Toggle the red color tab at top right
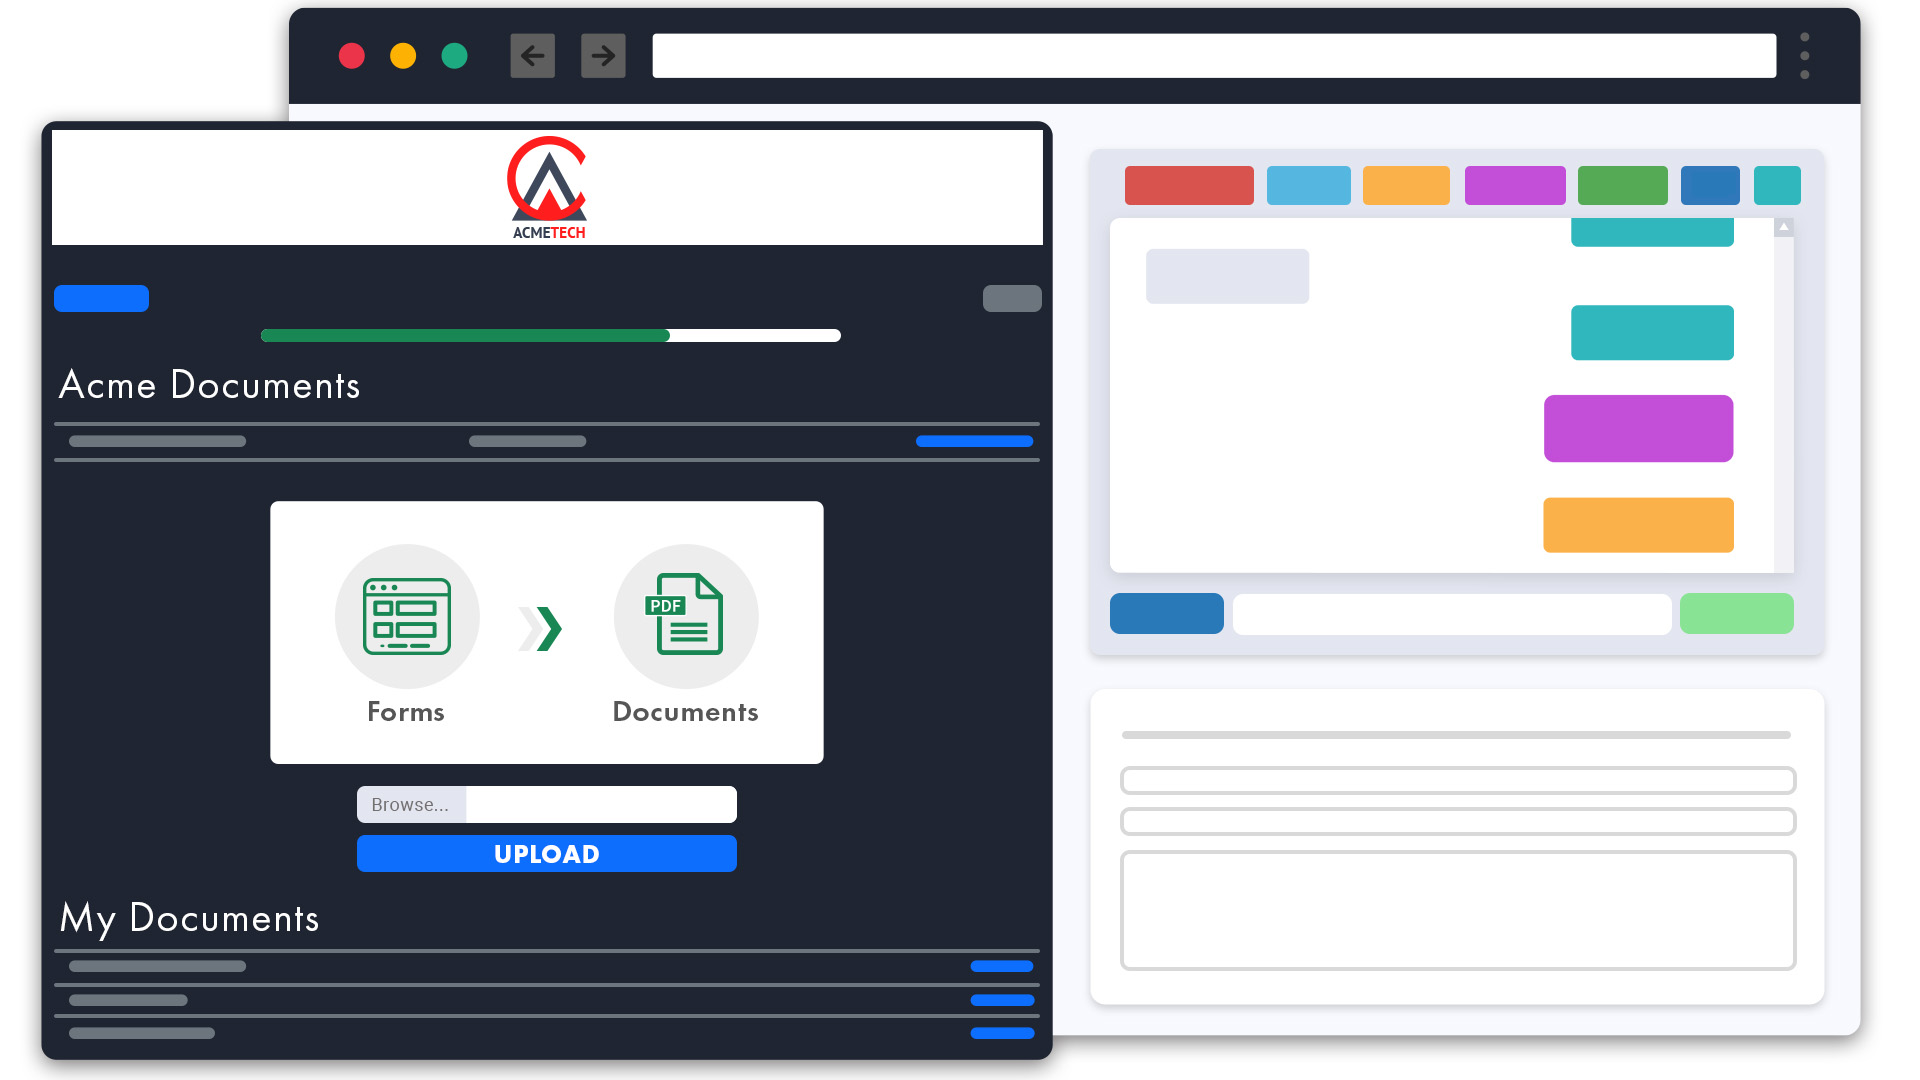This screenshot has width=1920, height=1080. click(1188, 185)
